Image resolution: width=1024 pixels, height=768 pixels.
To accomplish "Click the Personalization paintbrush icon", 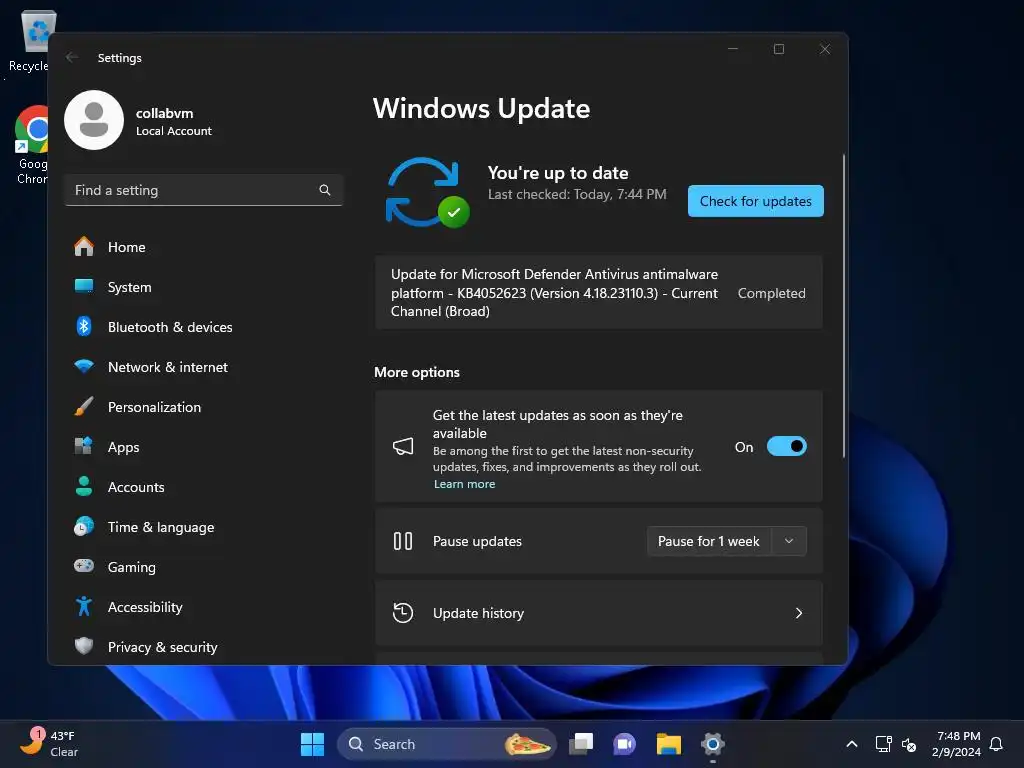I will coord(84,406).
